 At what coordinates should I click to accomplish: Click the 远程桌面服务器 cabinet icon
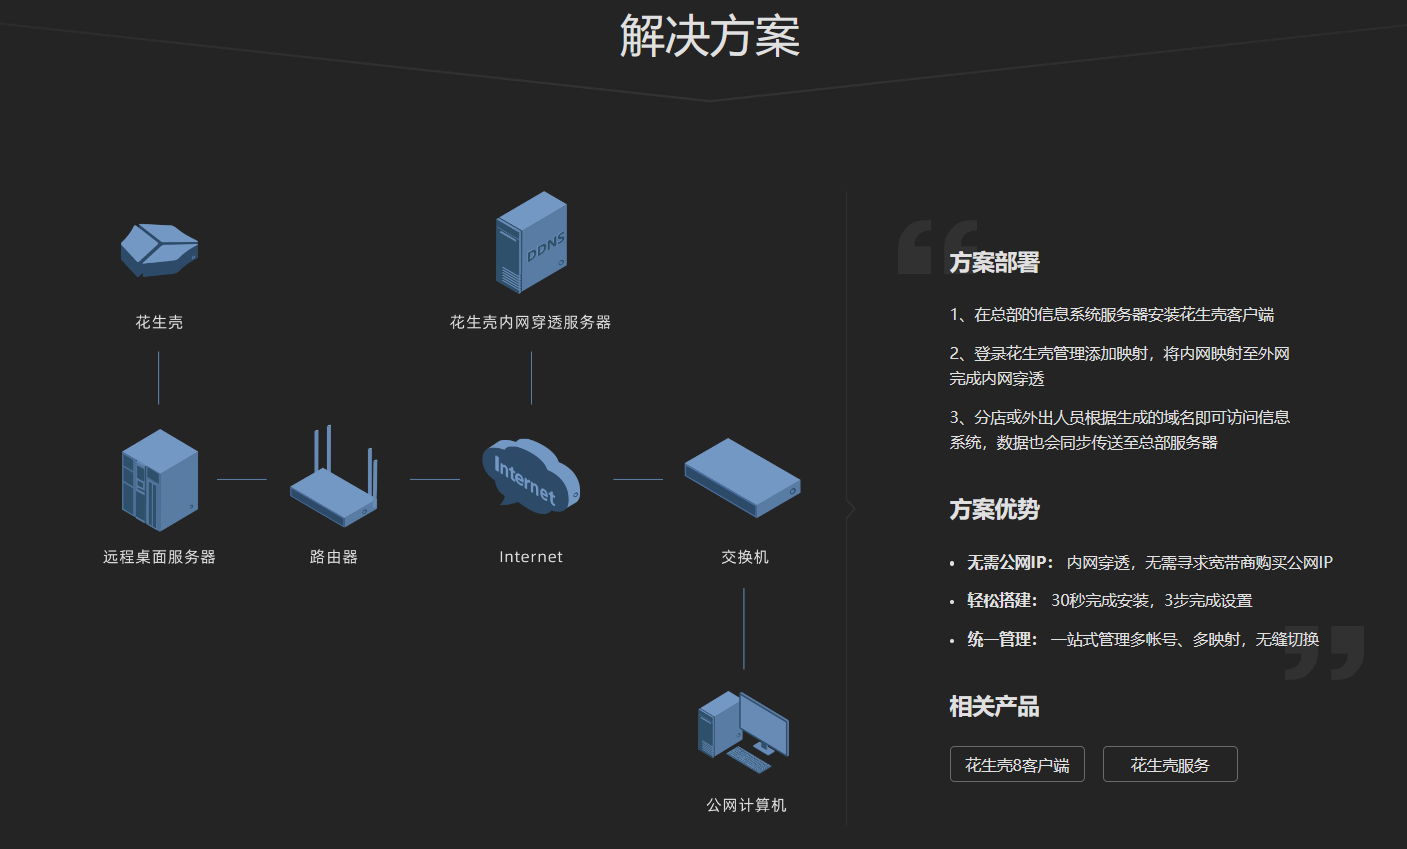coord(159,481)
